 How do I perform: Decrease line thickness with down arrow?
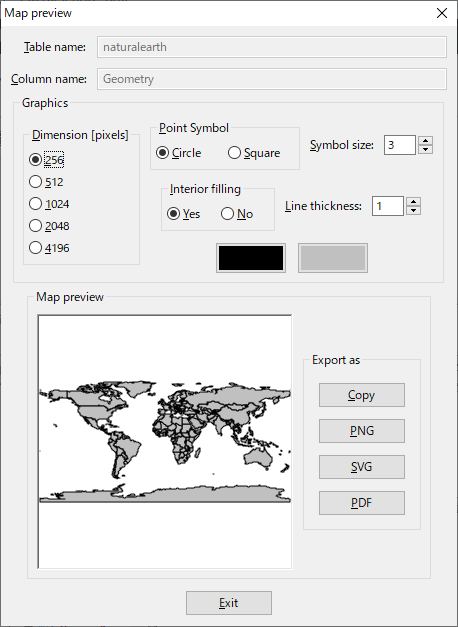click(414, 210)
